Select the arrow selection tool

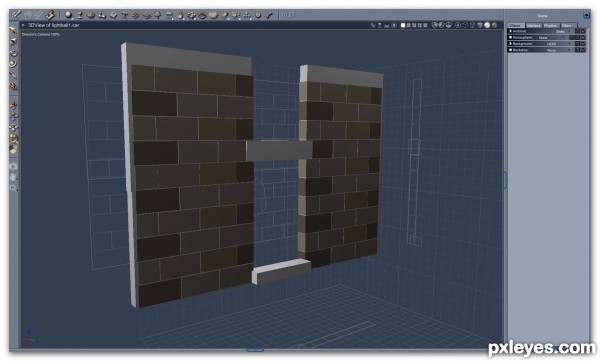(x=13, y=30)
